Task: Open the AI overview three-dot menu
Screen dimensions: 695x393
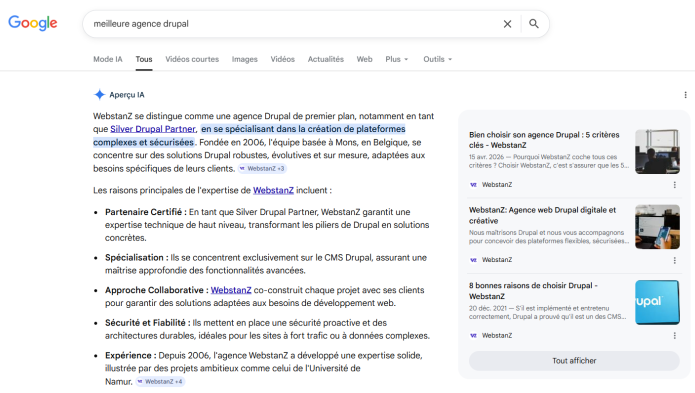Action: [685, 95]
